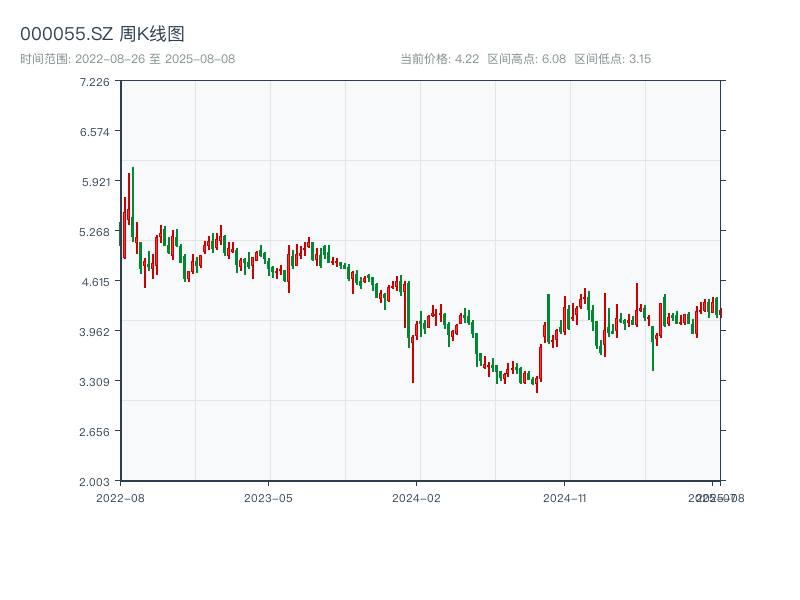This screenshot has height=600, width=800.
Task: Click the 当前价格 4.22 label
Action: pyautogui.click(x=439, y=59)
